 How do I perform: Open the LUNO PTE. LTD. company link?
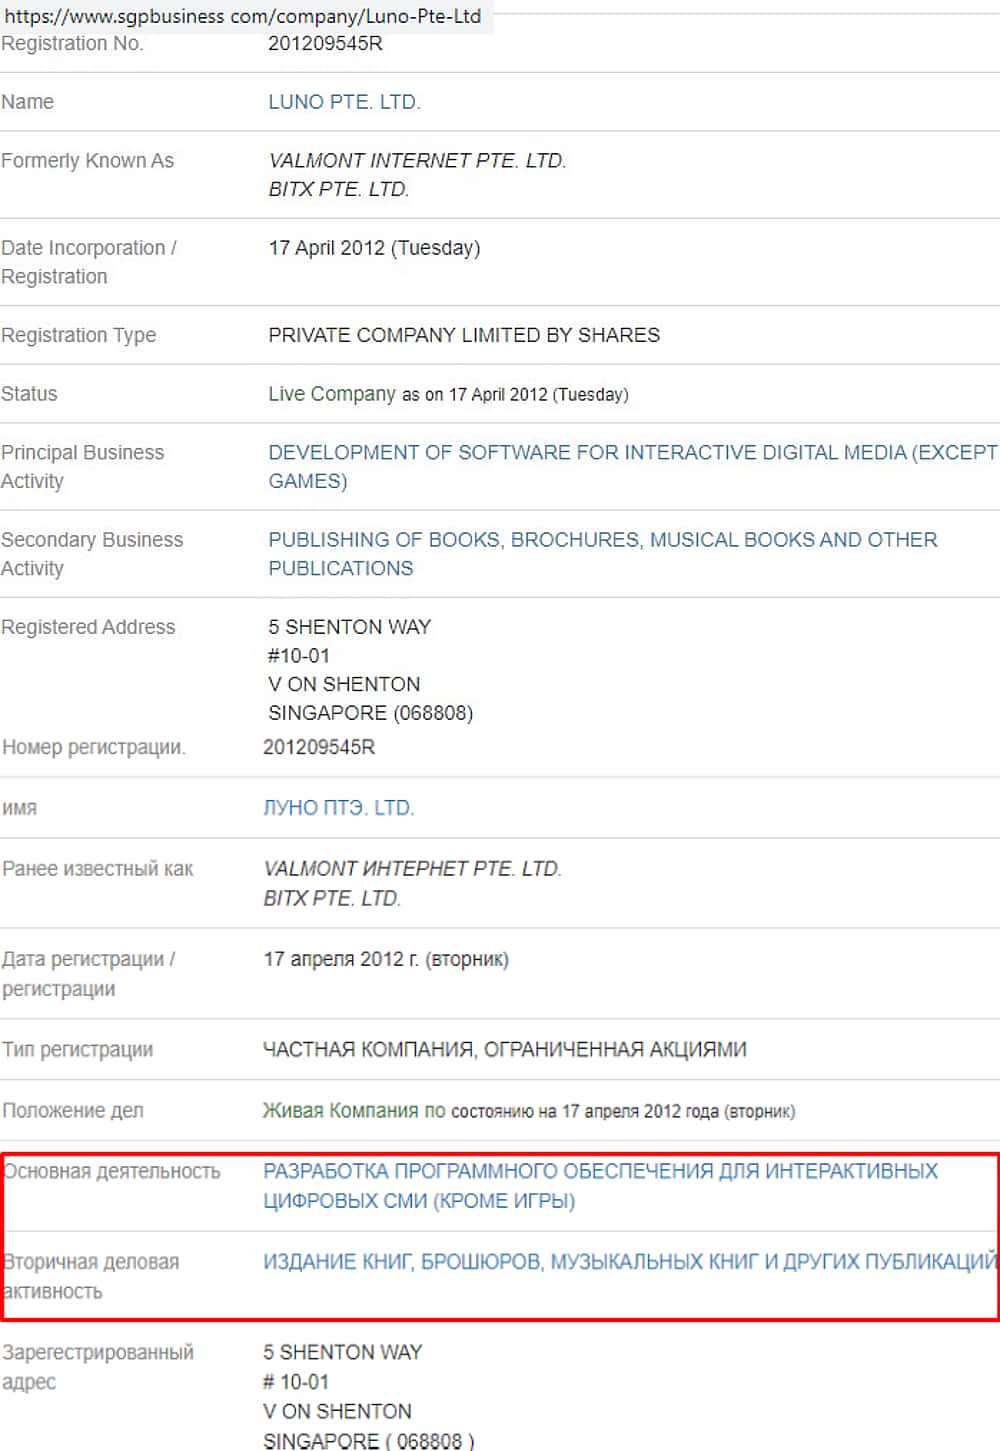(344, 102)
